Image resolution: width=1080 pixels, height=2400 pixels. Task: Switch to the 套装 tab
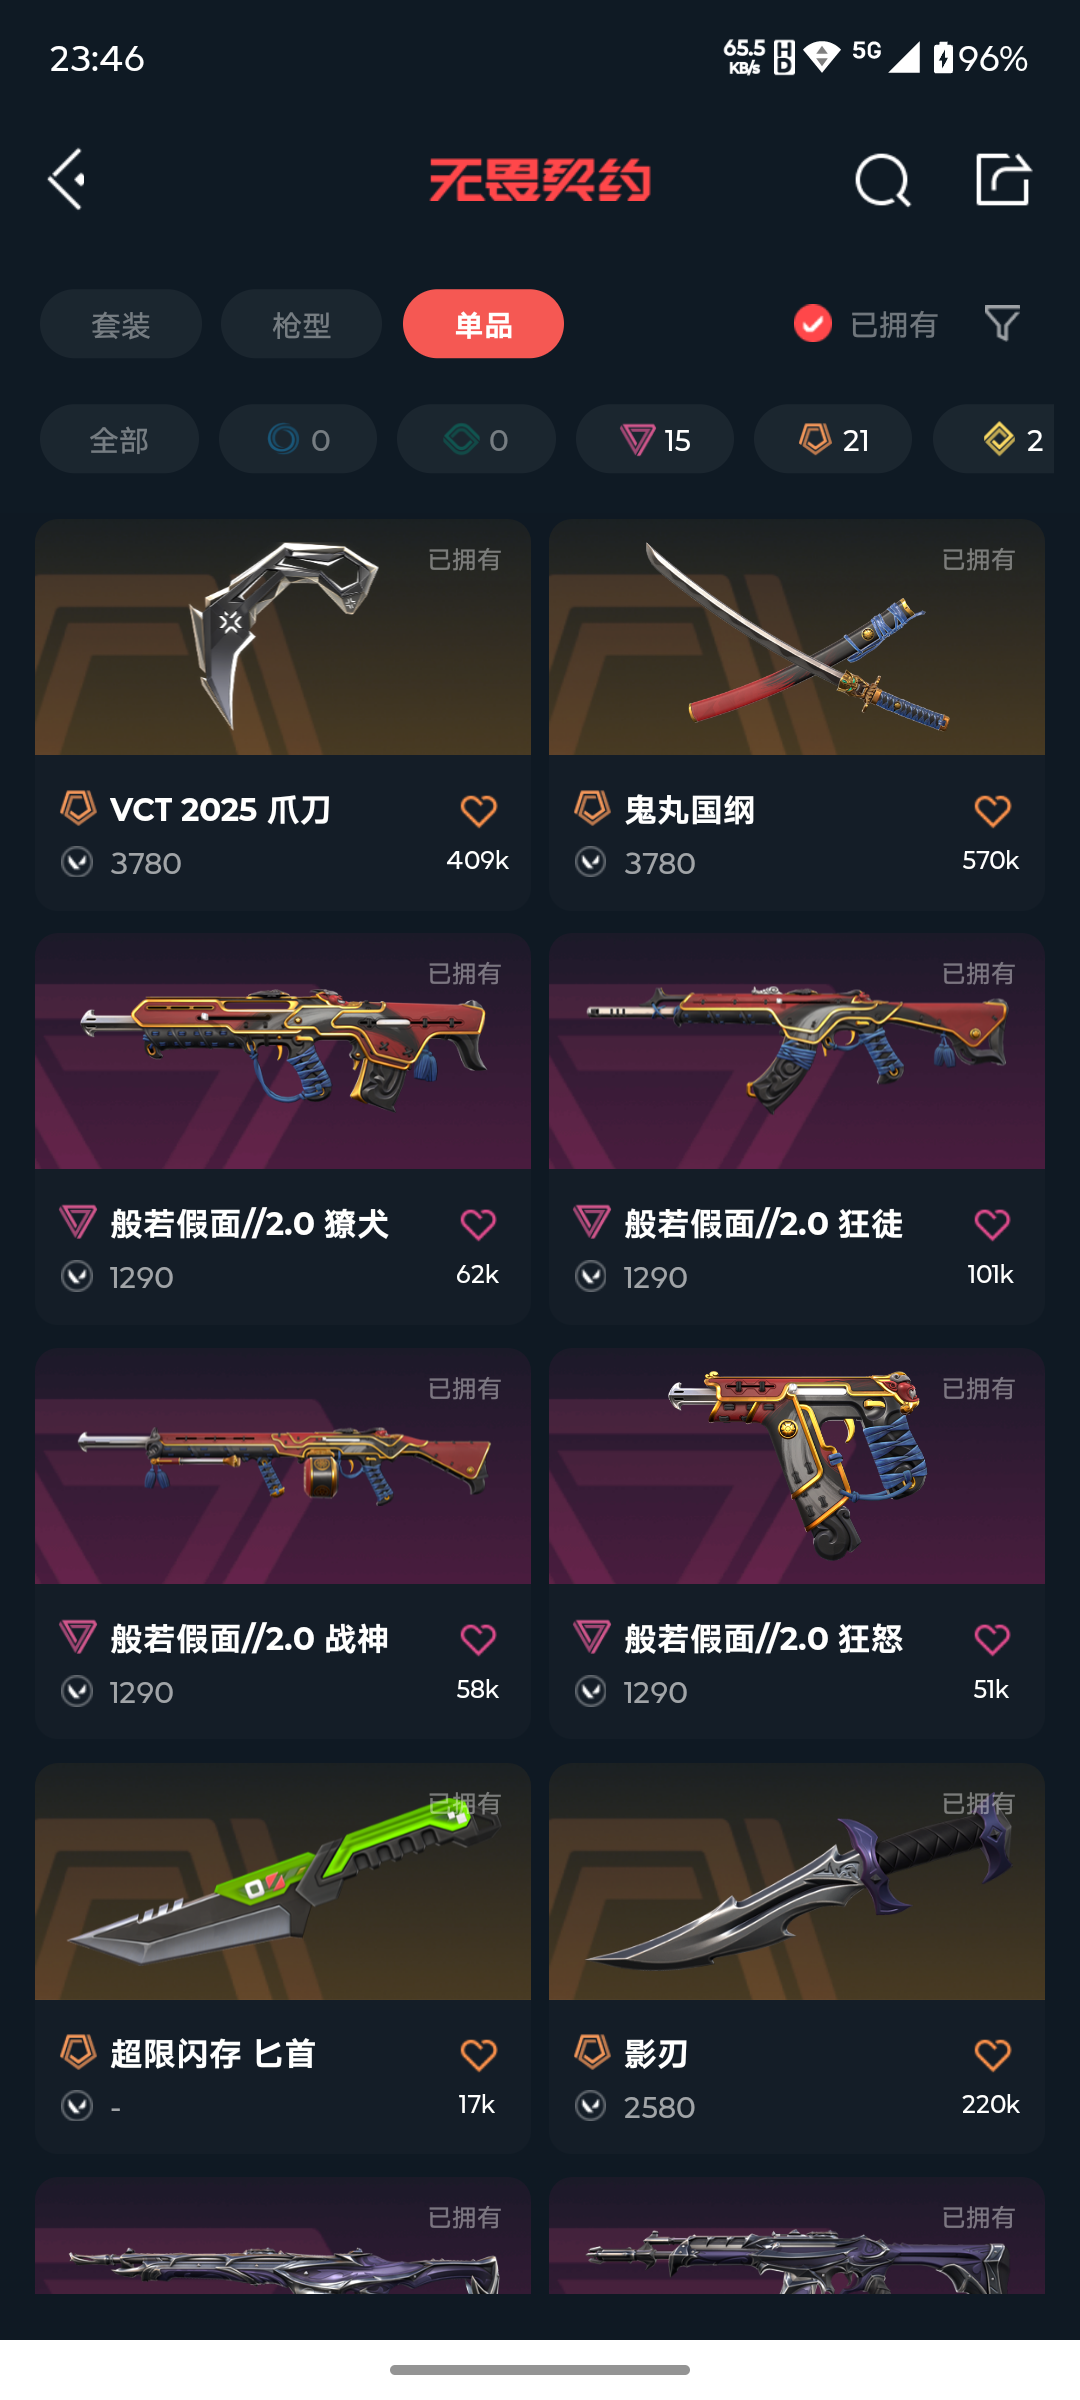[121, 324]
